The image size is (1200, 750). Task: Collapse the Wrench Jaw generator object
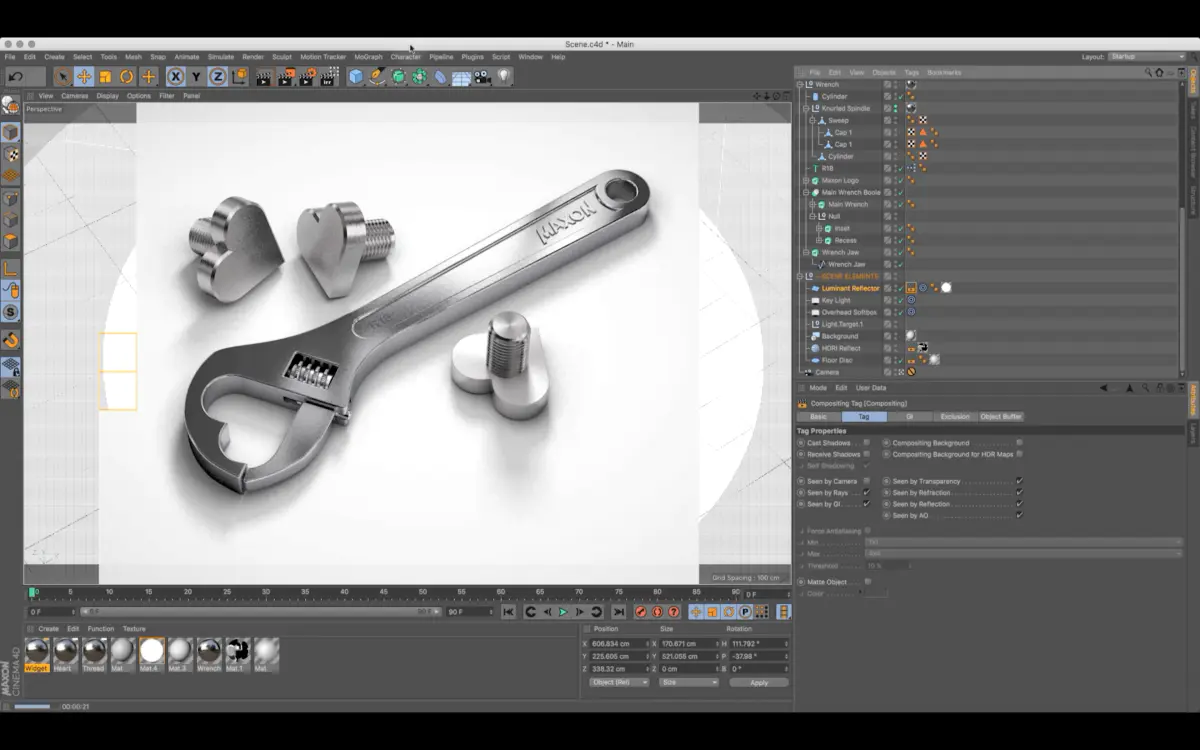tap(807, 252)
